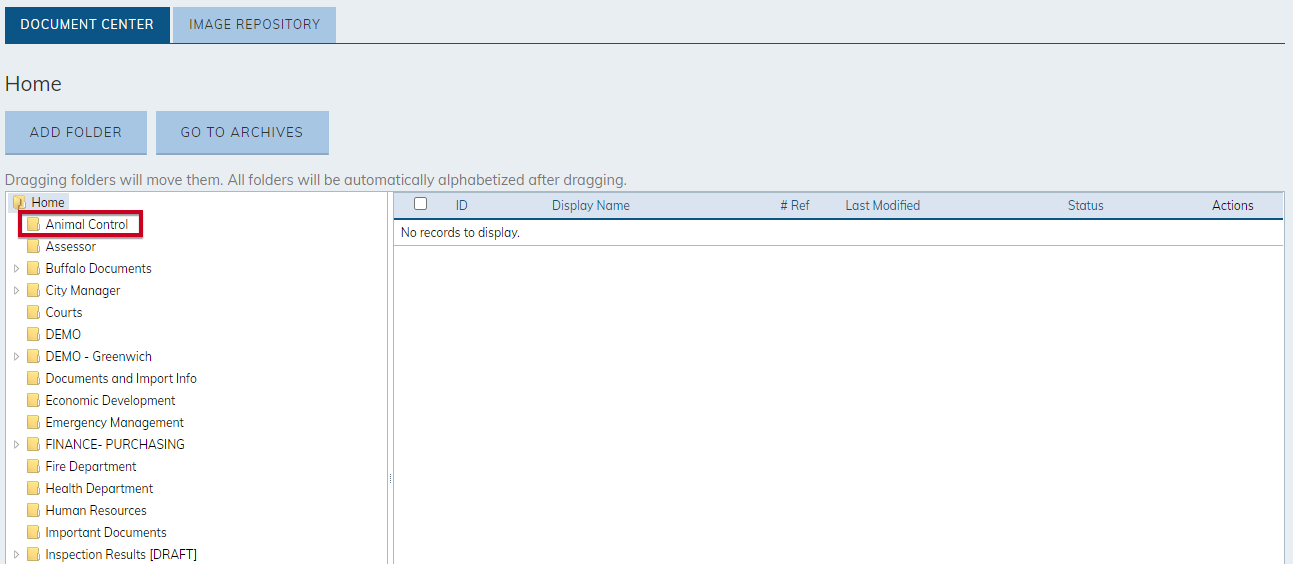Select the Human Resources folder label
The height and width of the screenshot is (564, 1293).
coord(96,511)
